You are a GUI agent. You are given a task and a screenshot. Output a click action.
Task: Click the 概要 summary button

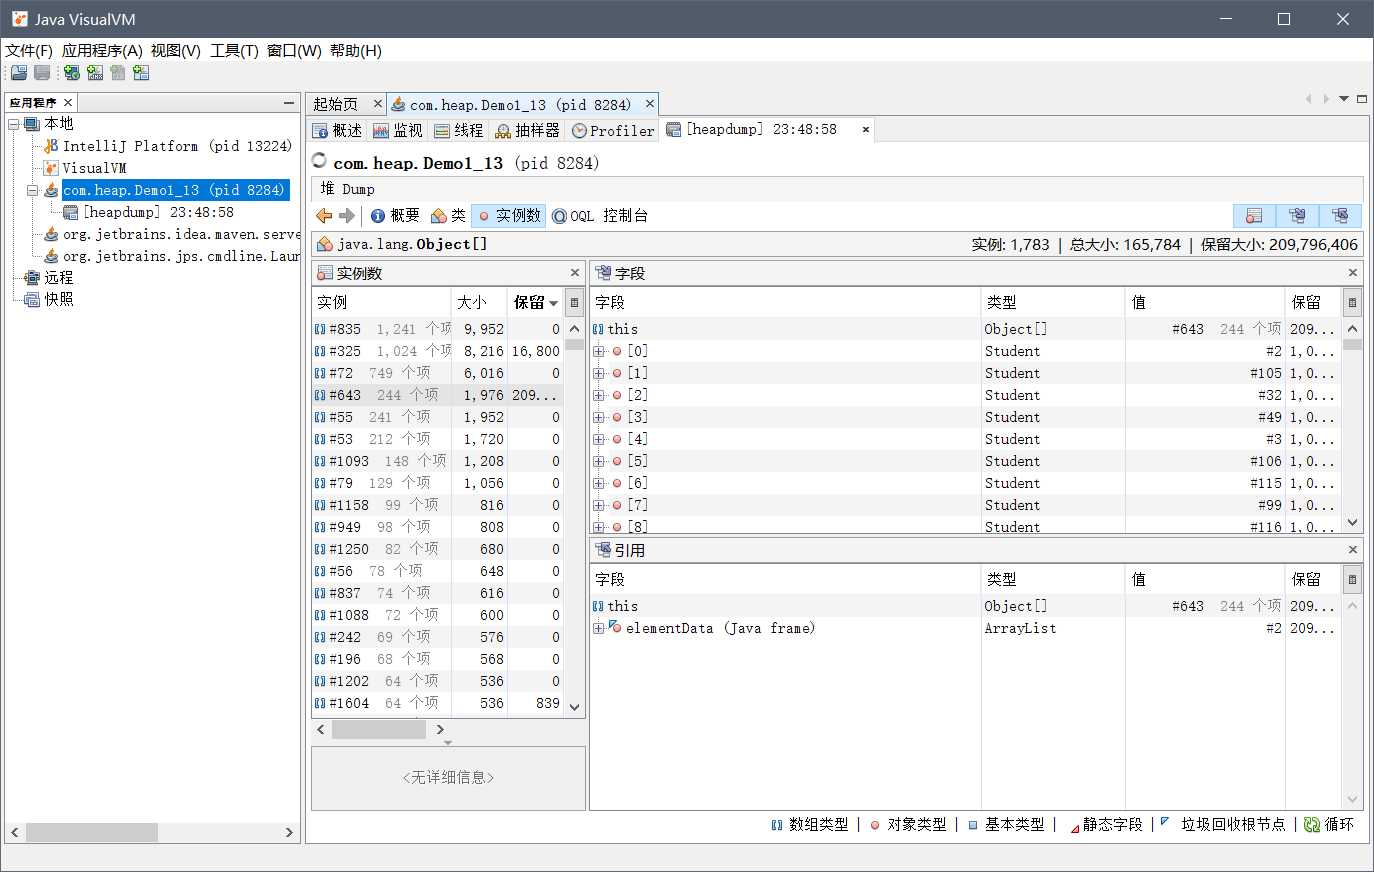[395, 215]
